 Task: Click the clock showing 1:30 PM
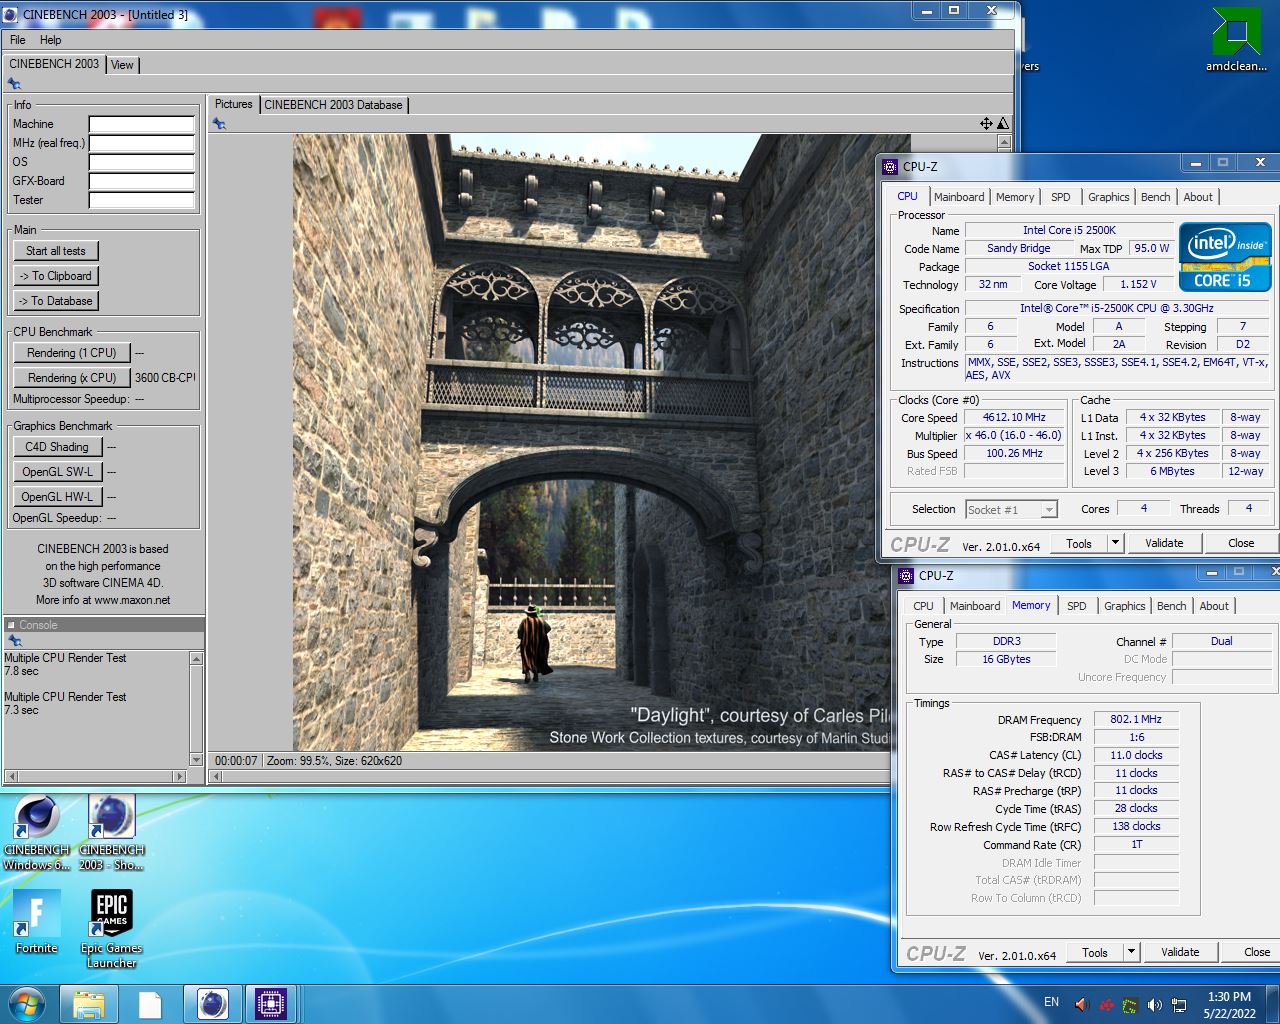(x=1229, y=996)
